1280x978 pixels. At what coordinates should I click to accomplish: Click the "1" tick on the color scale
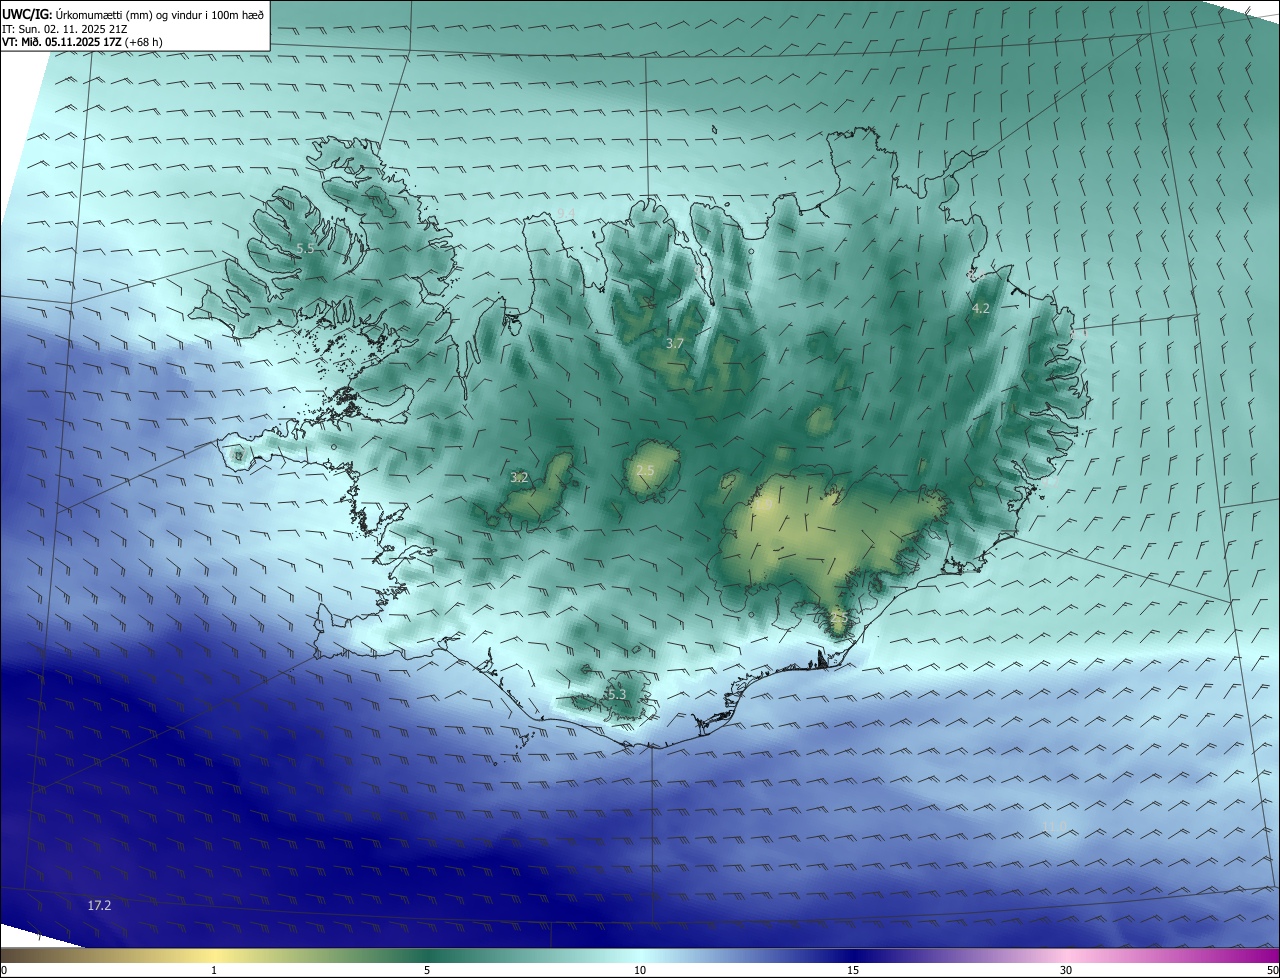pos(214,970)
